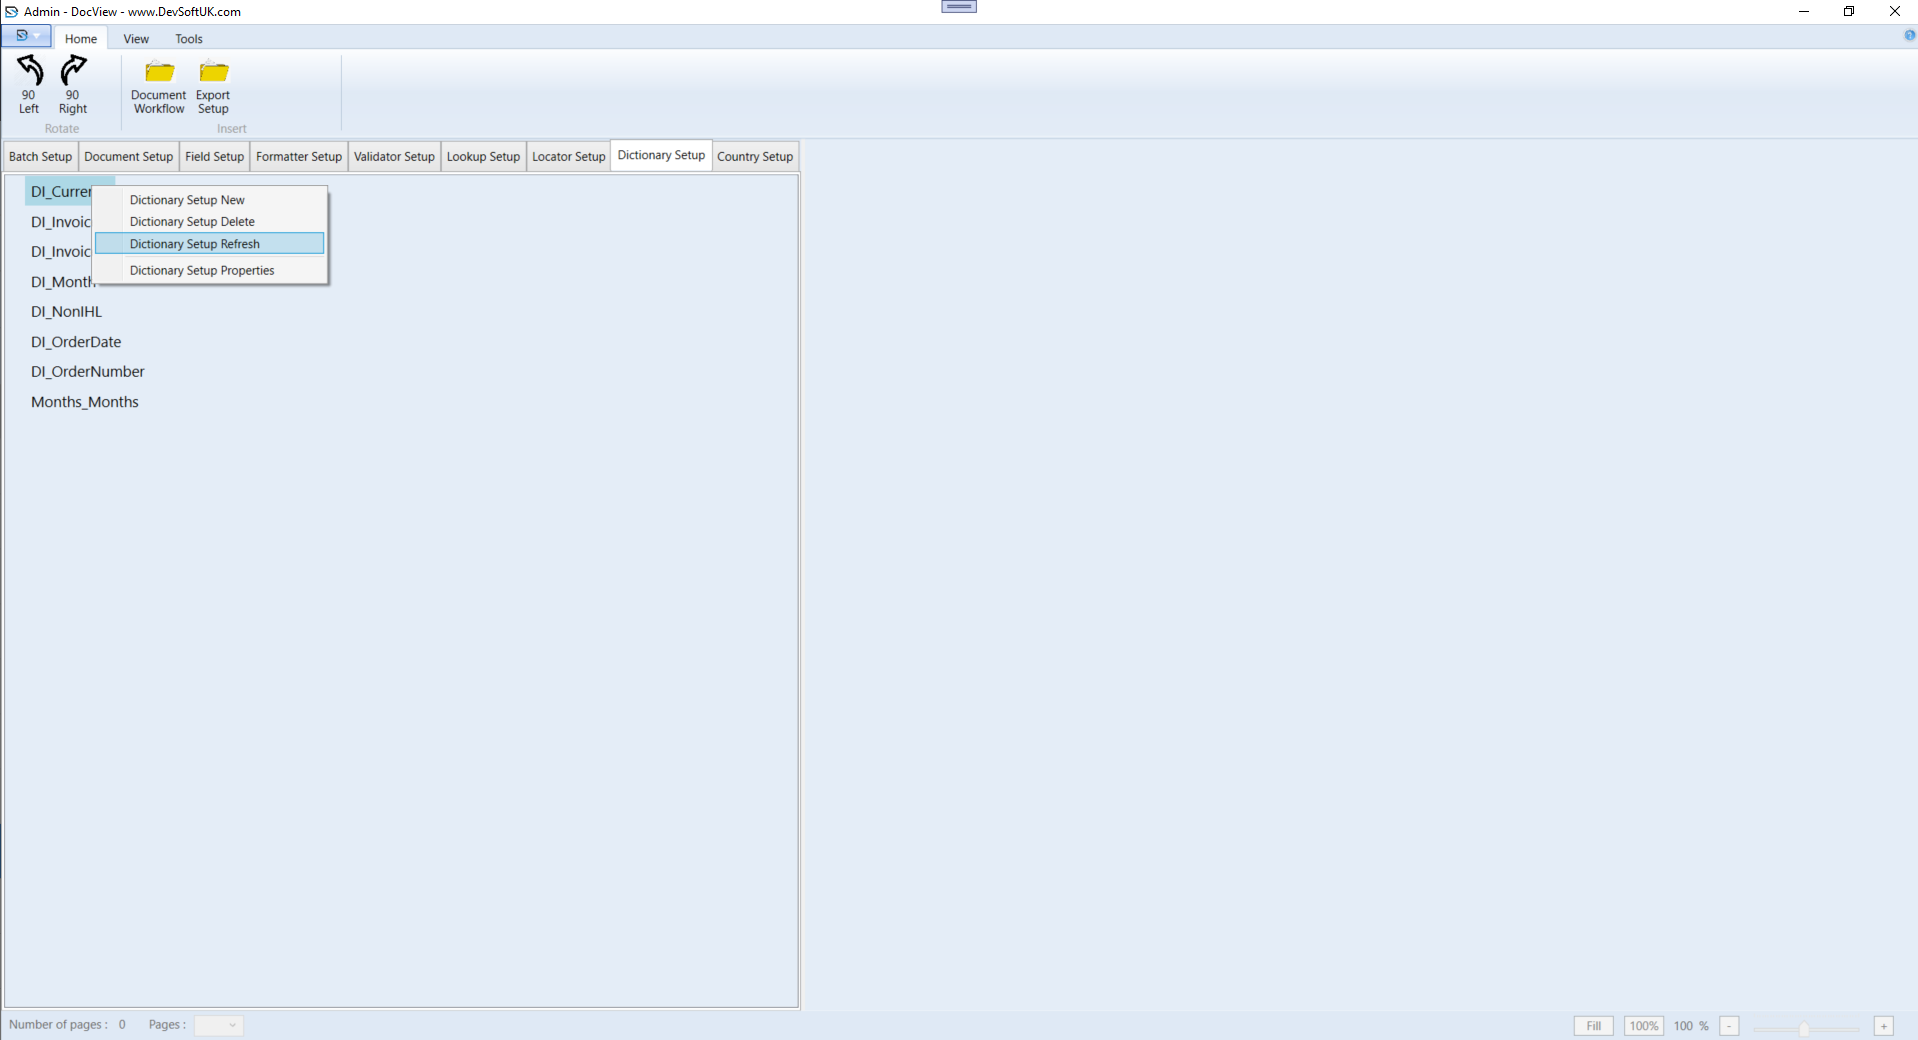Select the Months_Months dictionary entry
This screenshot has width=1918, height=1040.
pyautogui.click(x=85, y=401)
